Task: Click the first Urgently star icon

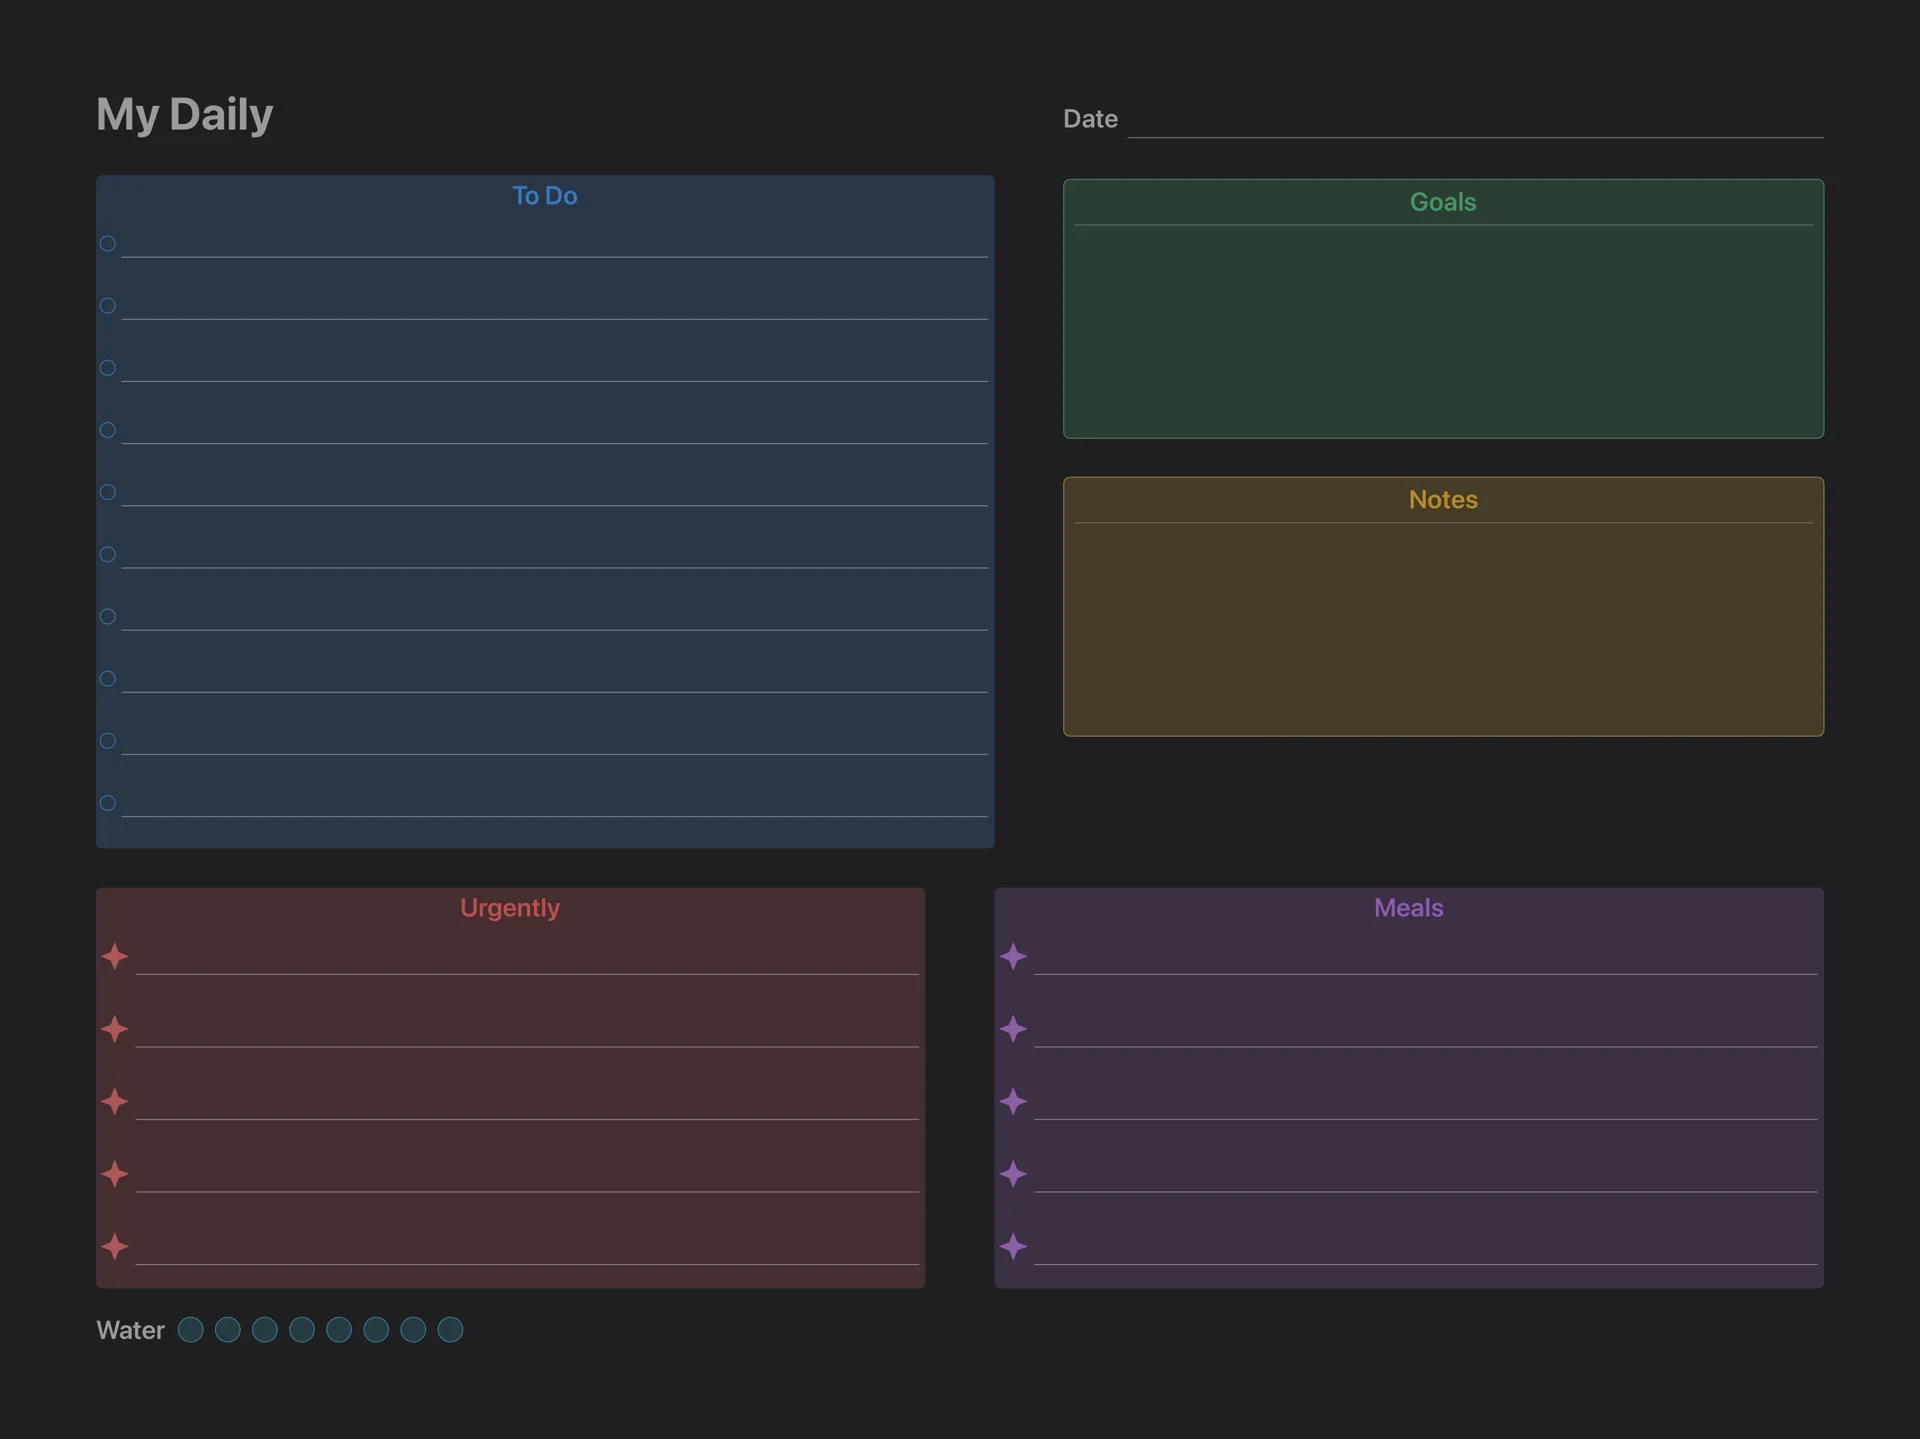Action: [115, 956]
